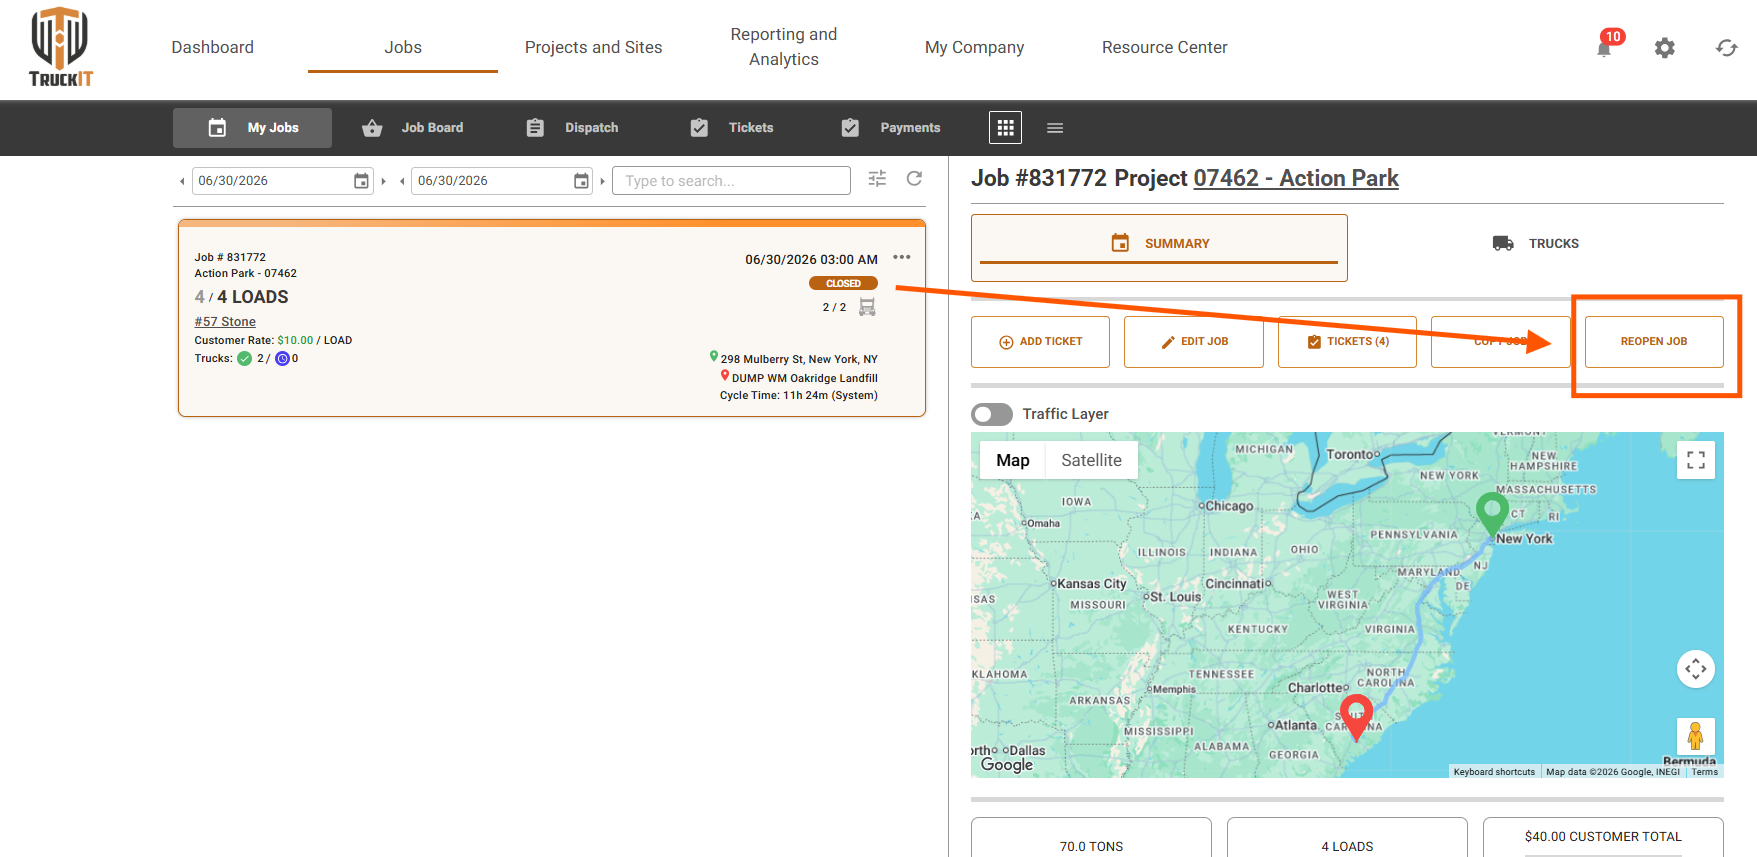Open project 07462 - Action Park link
This screenshot has height=857, width=1757.
tap(1296, 178)
